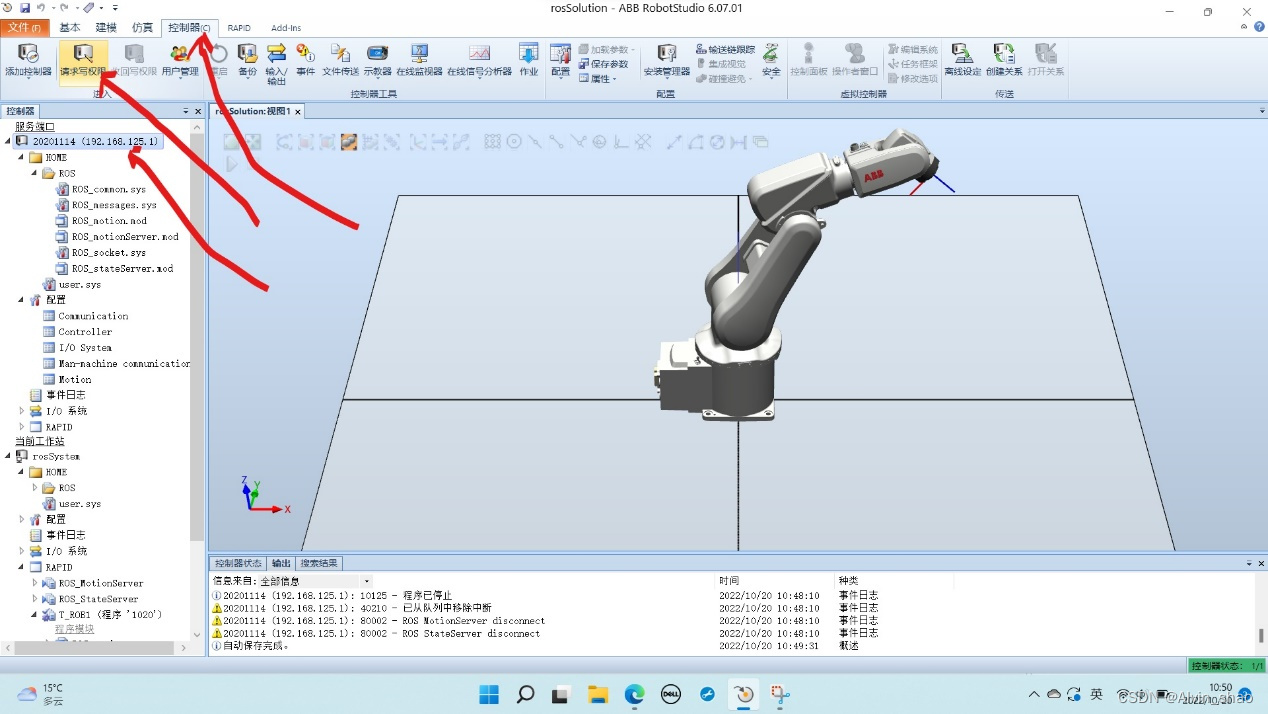This screenshot has height=714, width=1268.
Task: Open 文件传送 (File Transfer) tool
Action: [x=341, y=60]
